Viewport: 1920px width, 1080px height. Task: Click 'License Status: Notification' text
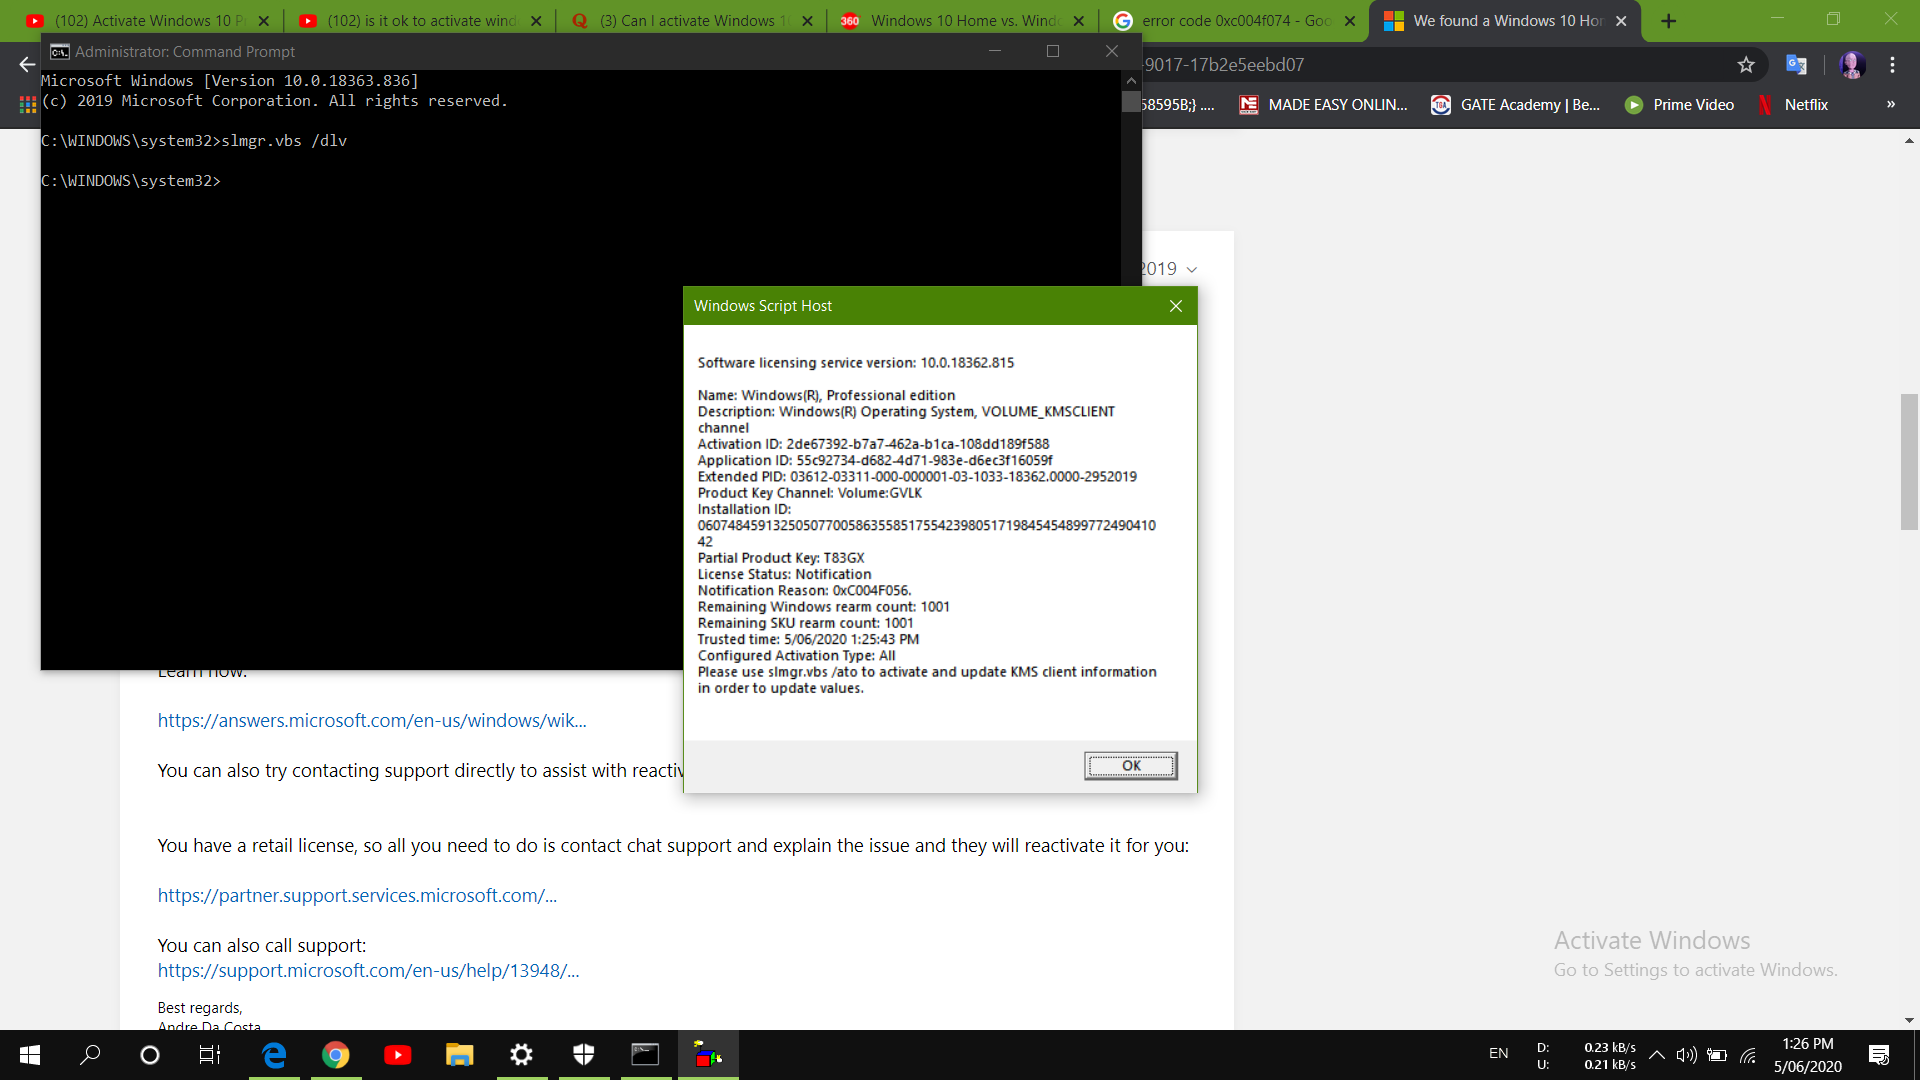pos(784,574)
